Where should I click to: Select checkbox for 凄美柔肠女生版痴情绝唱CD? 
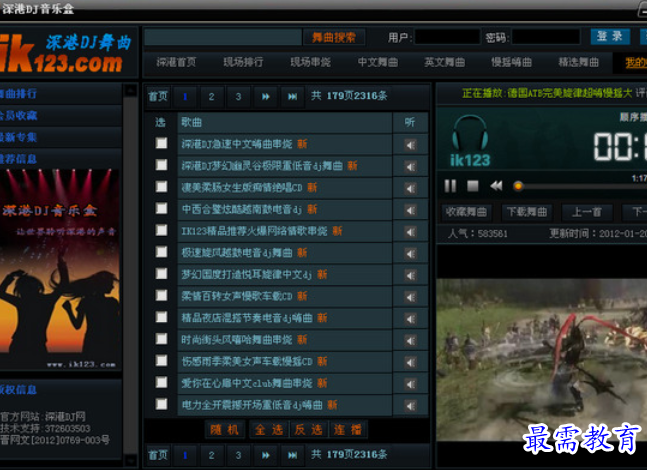coord(161,187)
